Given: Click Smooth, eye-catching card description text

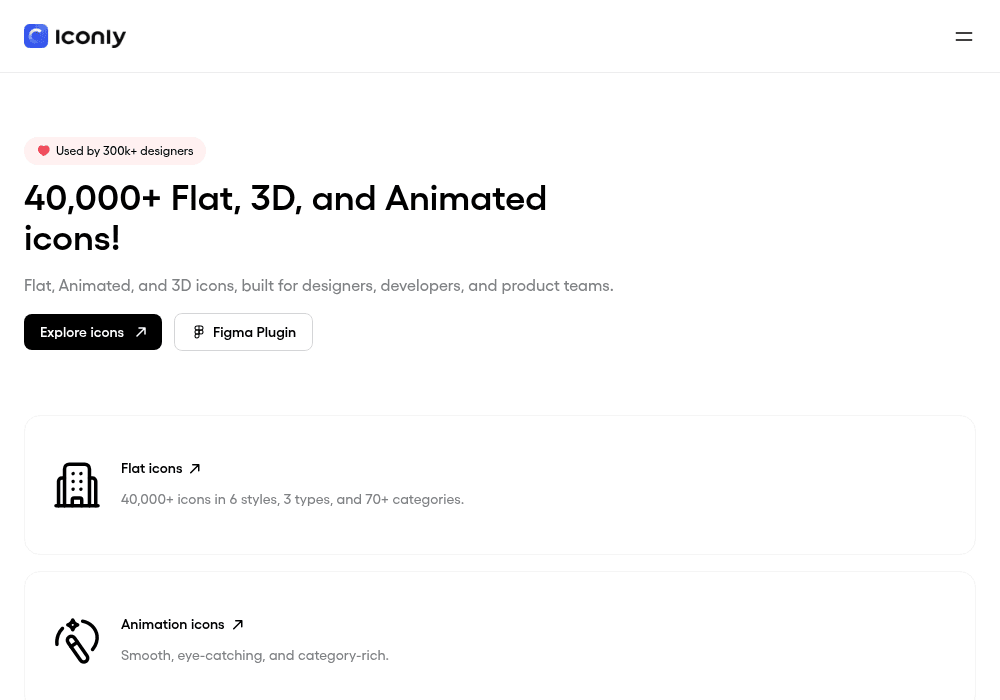Looking at the screenshot, I should point(255,655).
